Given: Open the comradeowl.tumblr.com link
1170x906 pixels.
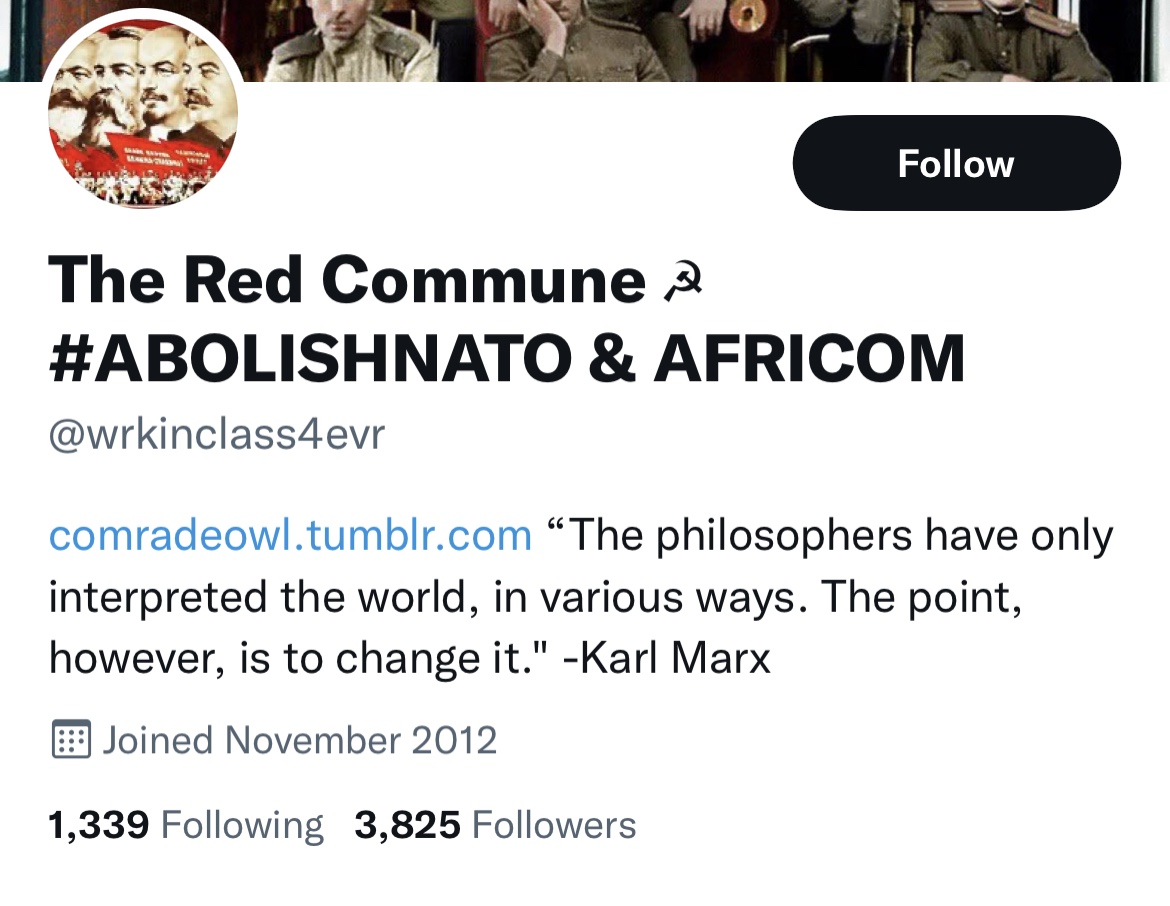Looking at the screenshot, I should tap(290, 536).
